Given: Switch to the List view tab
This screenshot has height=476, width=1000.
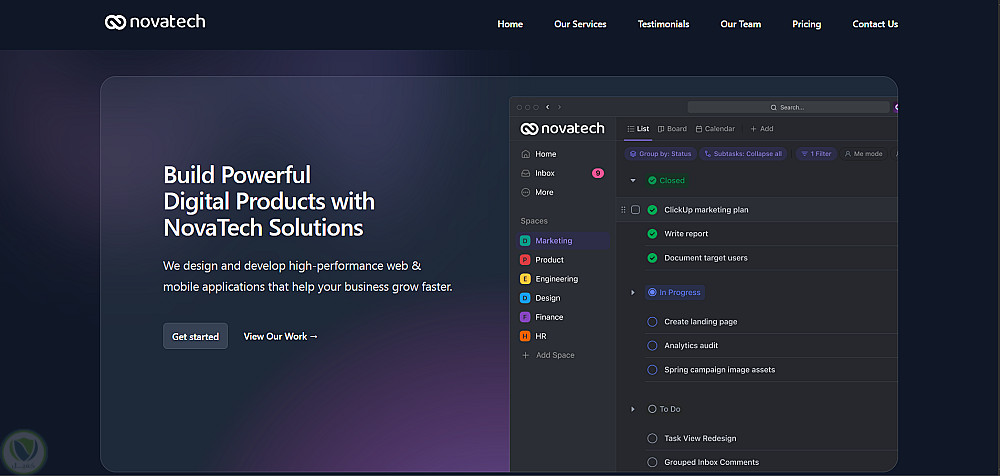Looking at the screenshot, I should tap(638, 129).
